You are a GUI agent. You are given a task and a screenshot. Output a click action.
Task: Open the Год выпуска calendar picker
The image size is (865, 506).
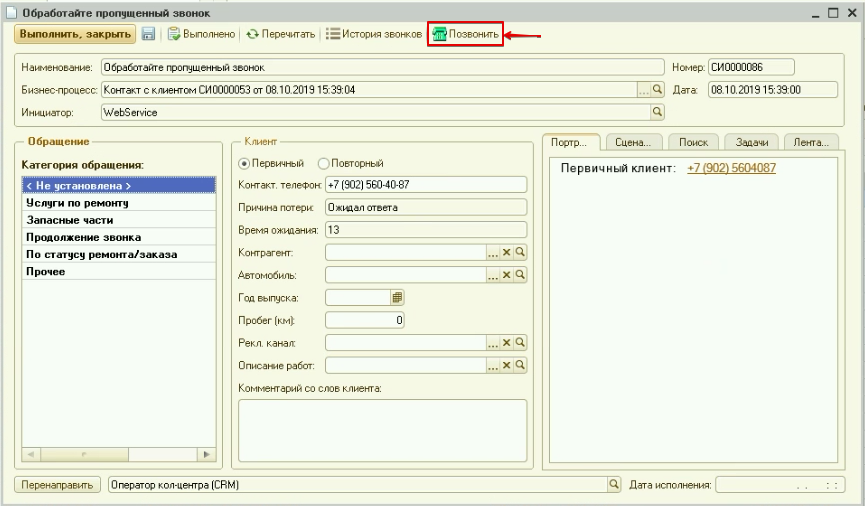coord(397,297)
